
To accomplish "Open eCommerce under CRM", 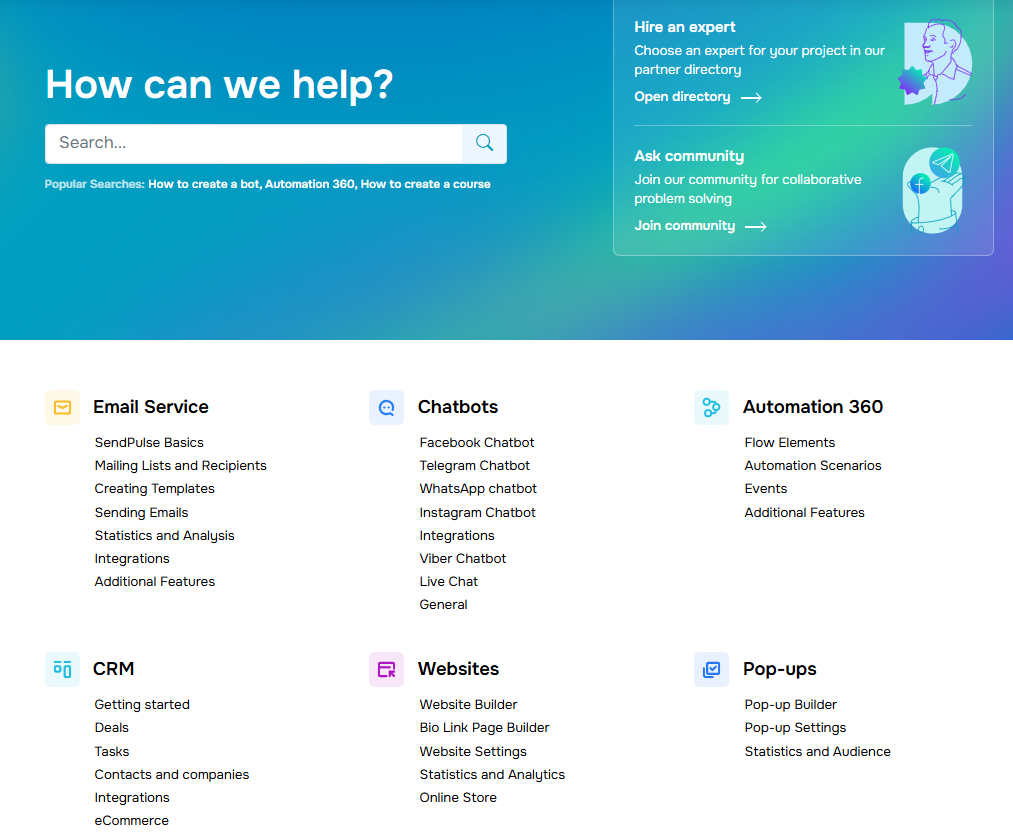I will tap(132, 820).
